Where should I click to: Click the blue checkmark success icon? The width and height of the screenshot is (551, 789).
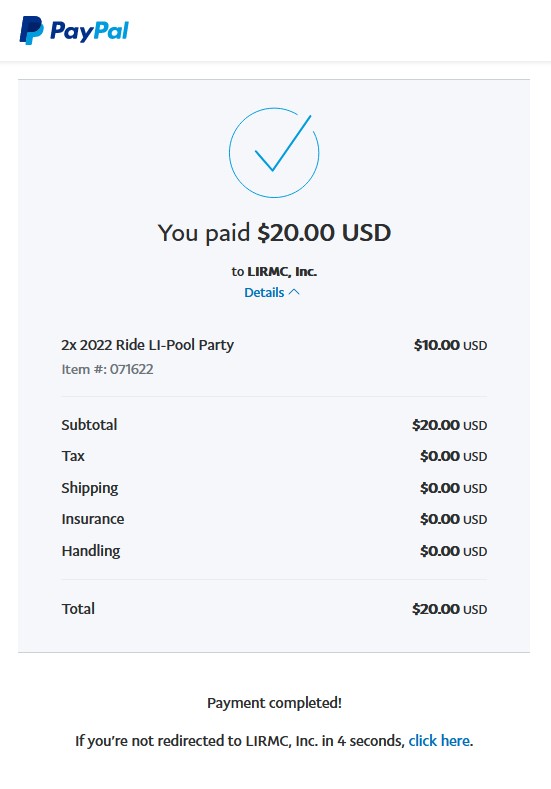[274, 152]
